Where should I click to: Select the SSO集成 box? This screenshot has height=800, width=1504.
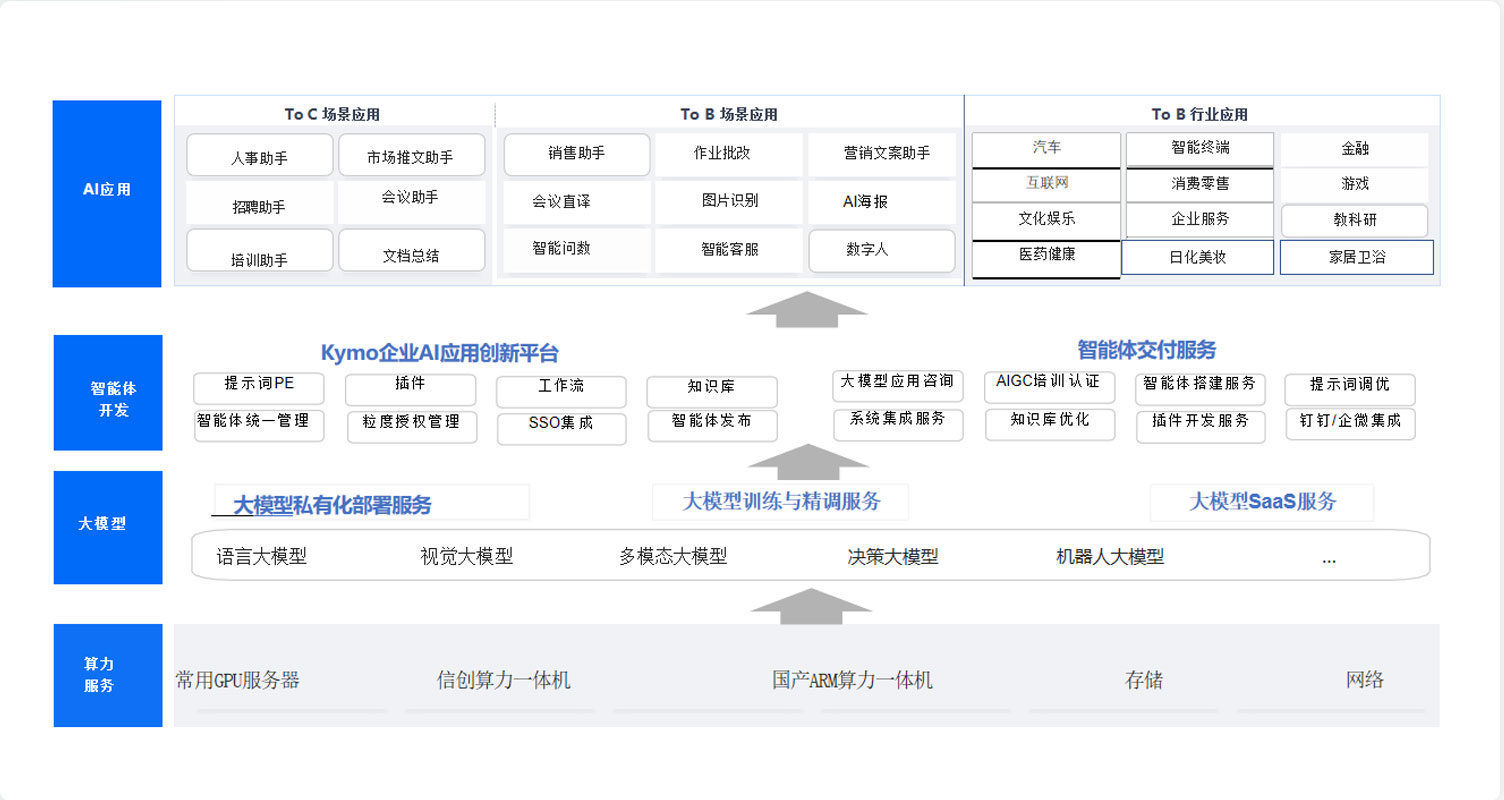click(x=560, y=425)
